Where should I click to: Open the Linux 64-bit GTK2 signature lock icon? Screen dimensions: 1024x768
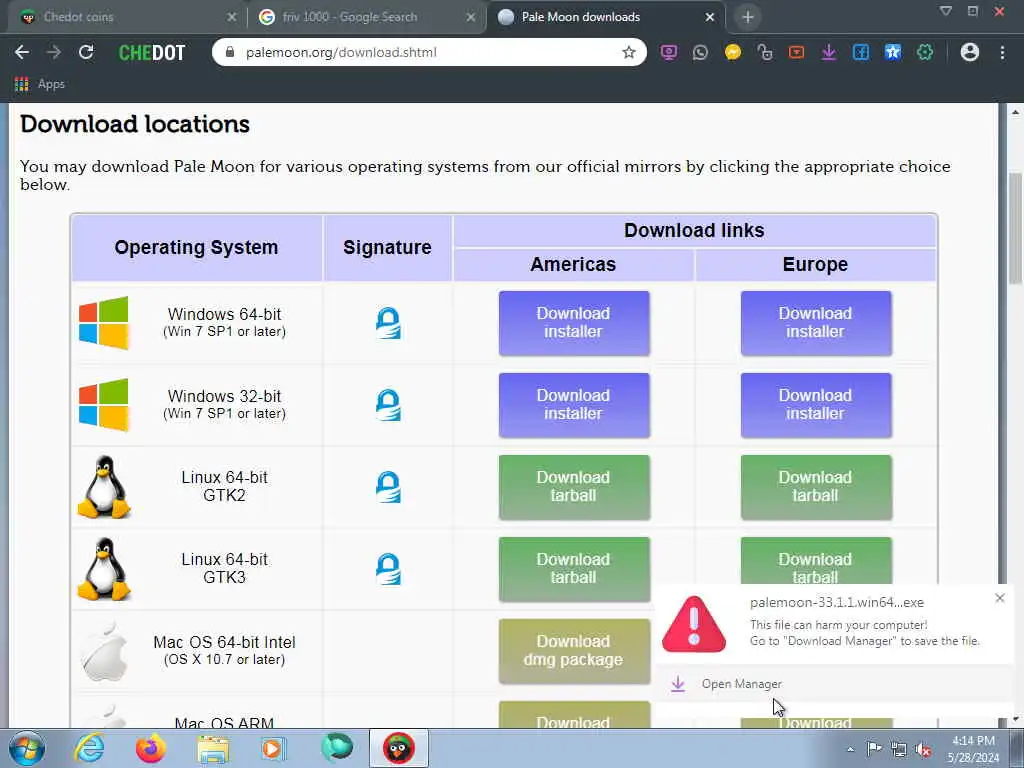point(388,487)
